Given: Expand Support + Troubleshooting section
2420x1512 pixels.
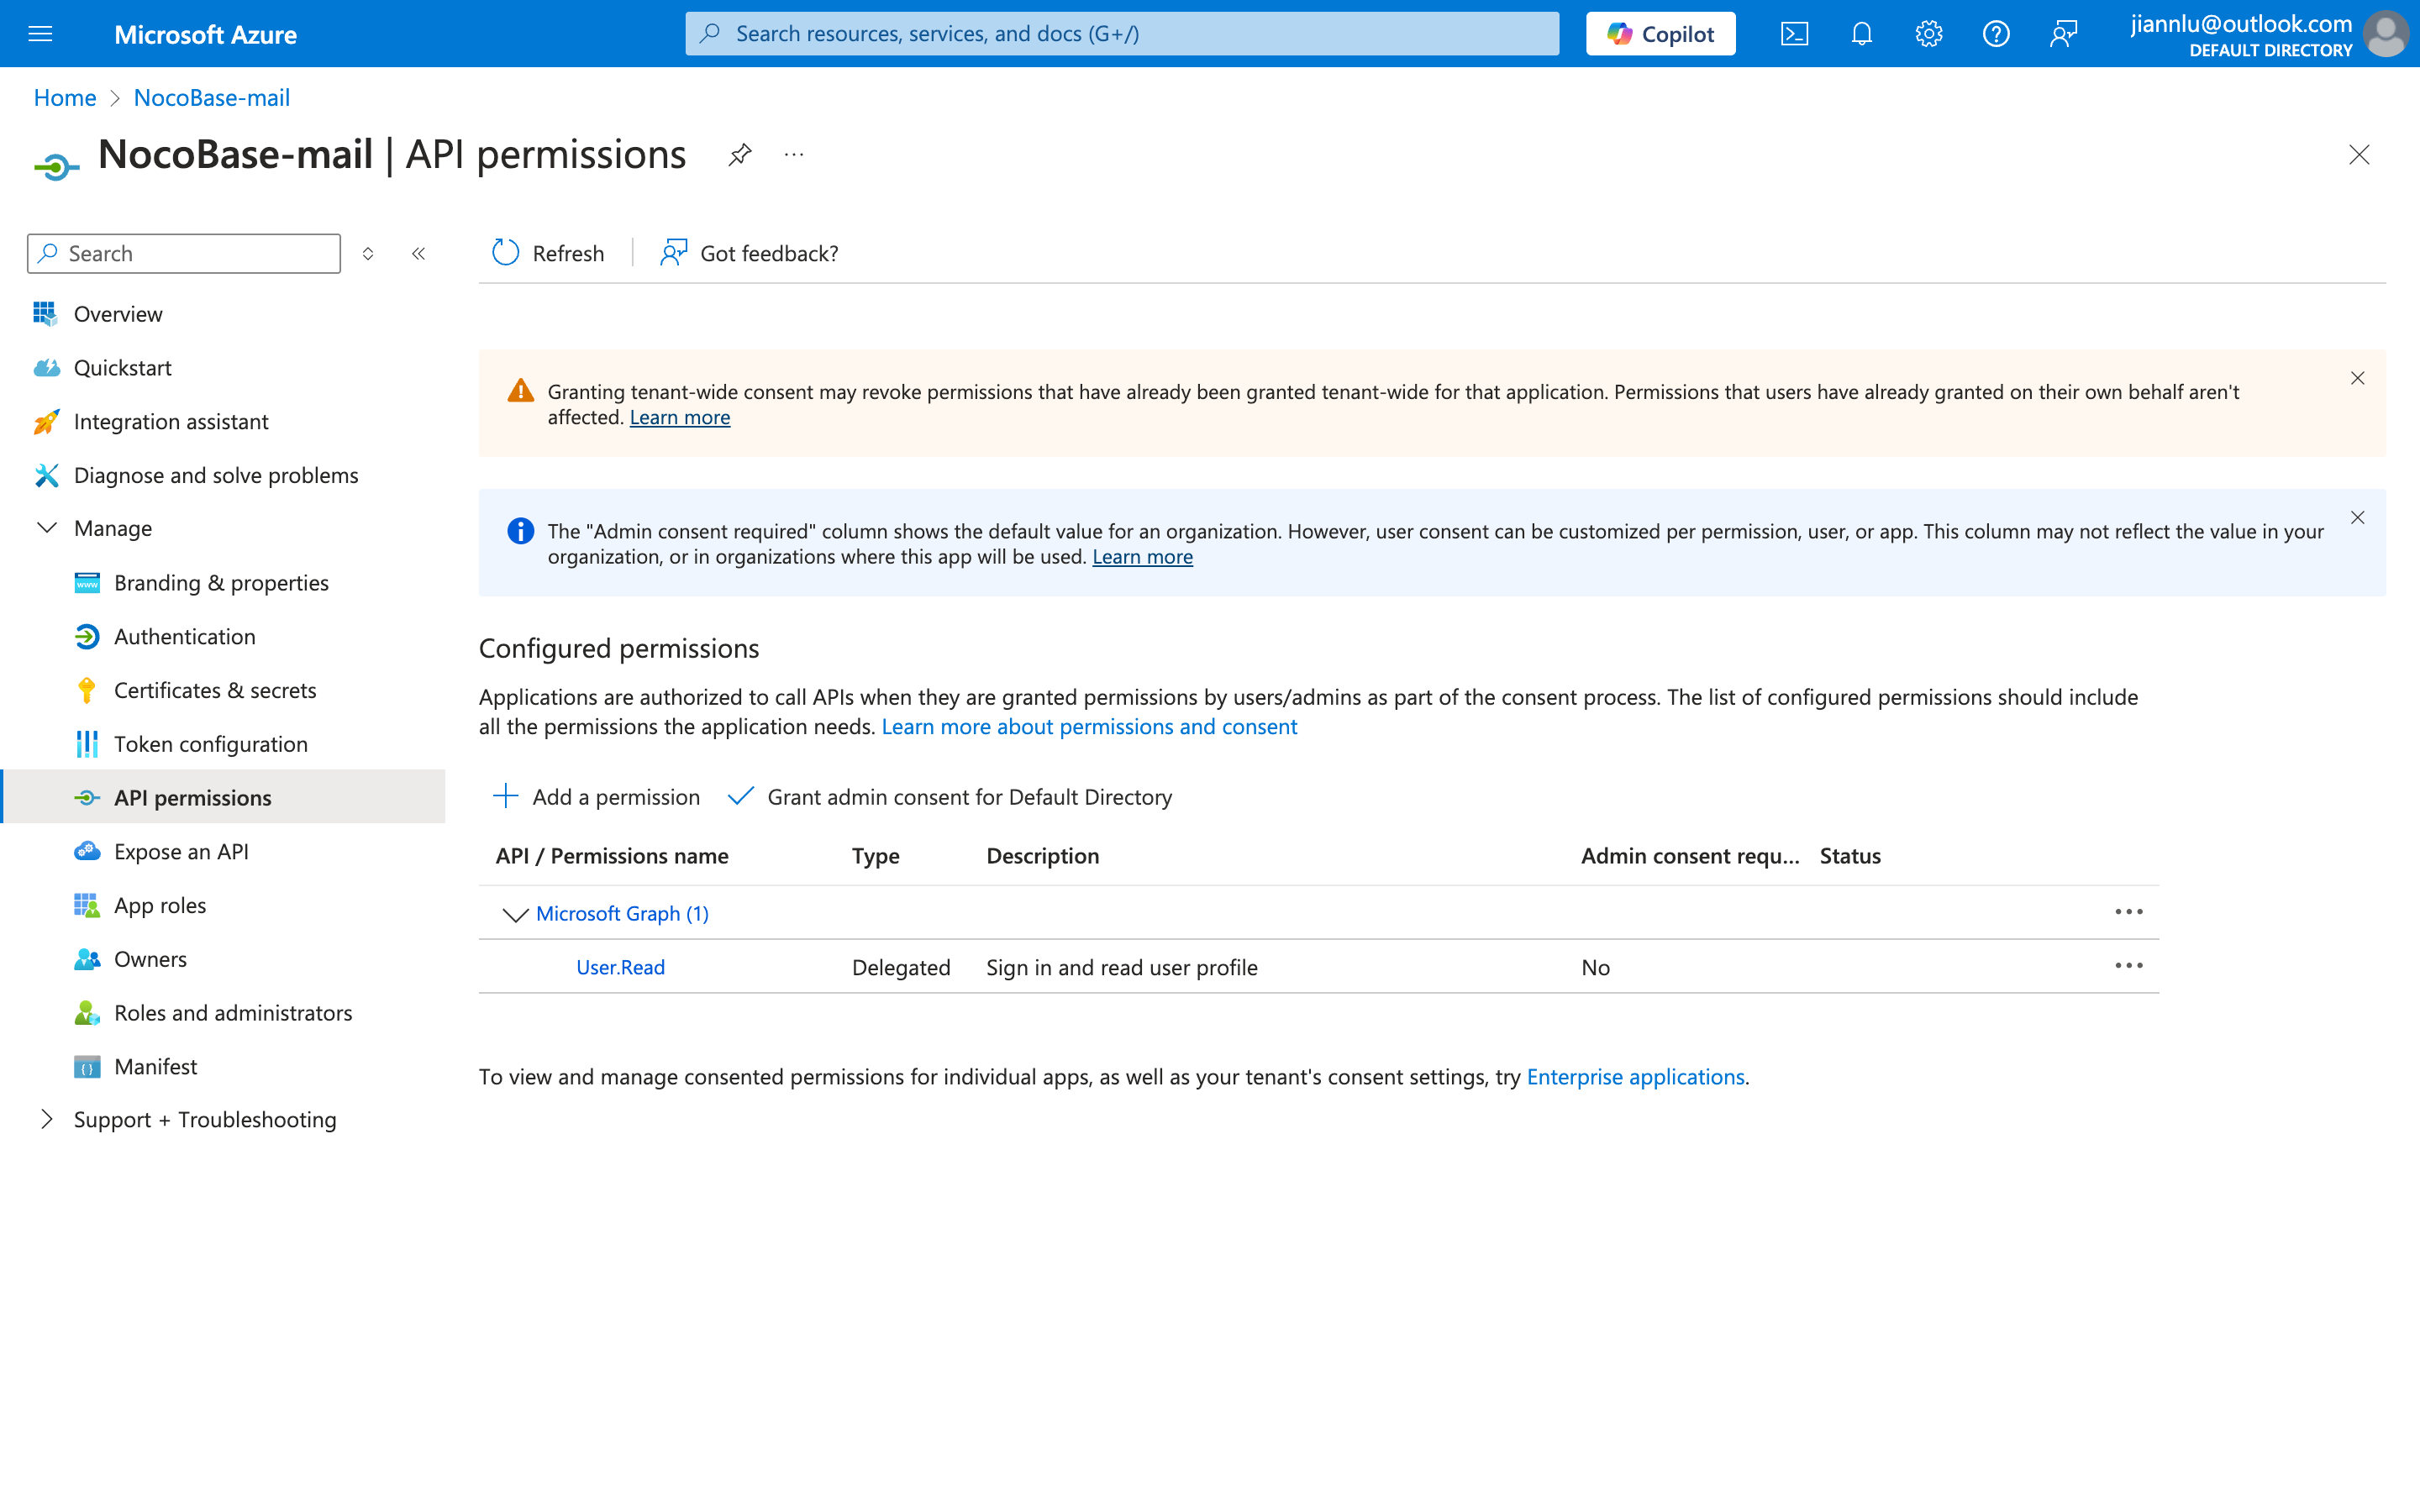Looking at the screenshot, I should click(47, 1119).
